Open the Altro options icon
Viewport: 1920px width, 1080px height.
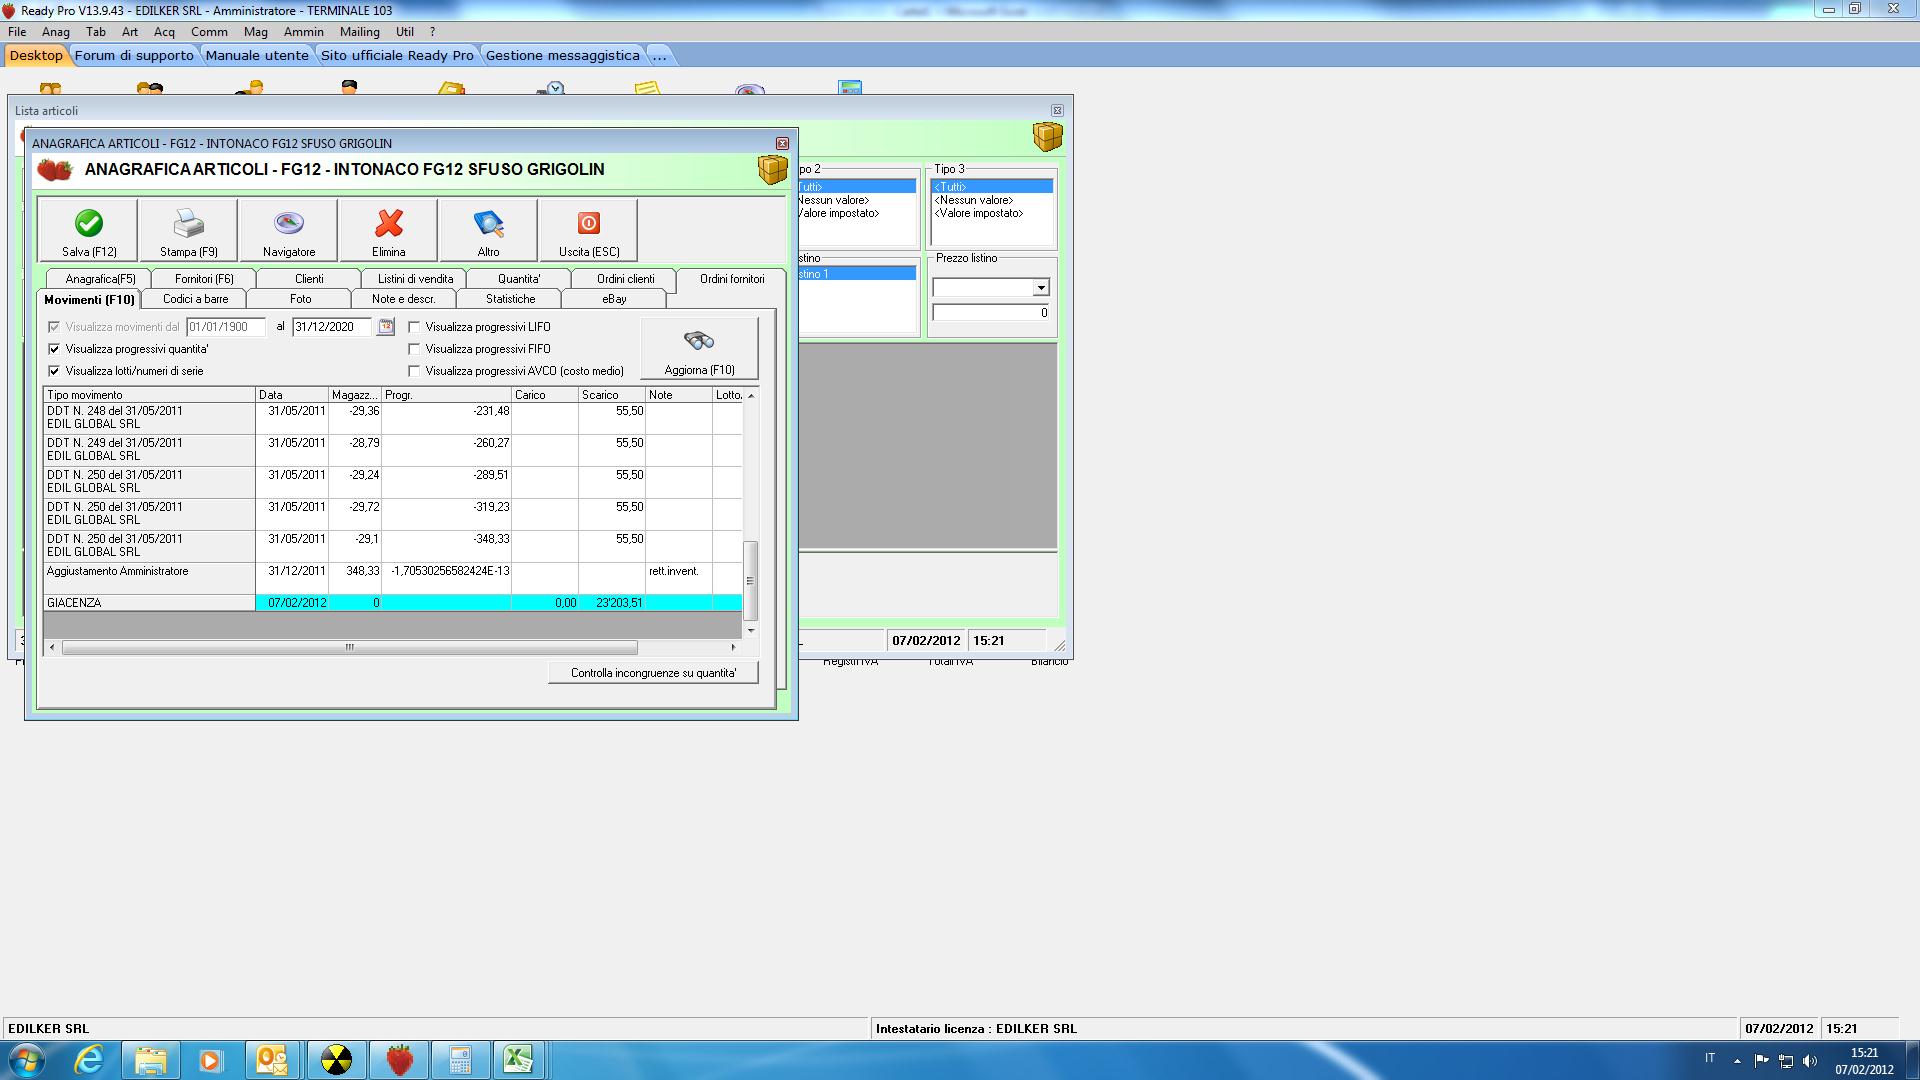click(x=488, y=224)
